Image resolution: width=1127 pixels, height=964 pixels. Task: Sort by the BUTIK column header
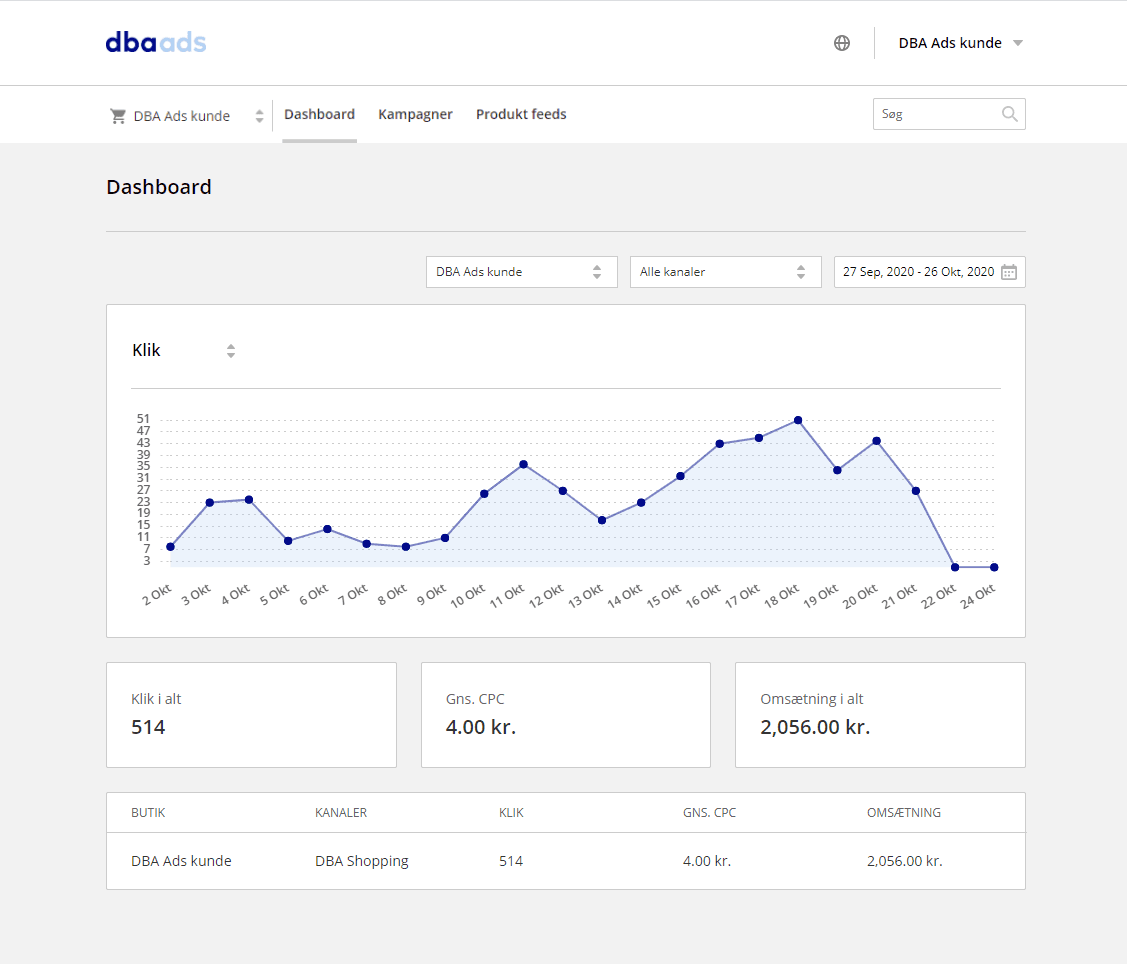coord(148,812)
